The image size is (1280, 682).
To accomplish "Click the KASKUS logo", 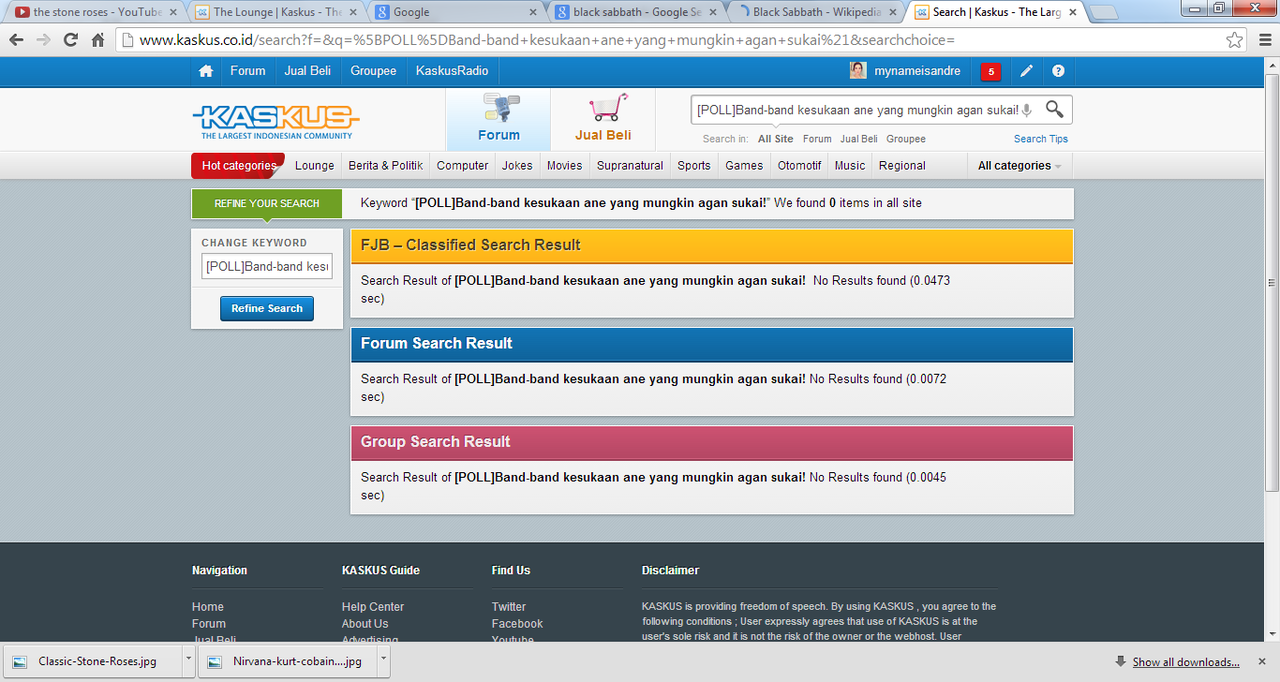I will pyautogui.click(x=275, y=120).
